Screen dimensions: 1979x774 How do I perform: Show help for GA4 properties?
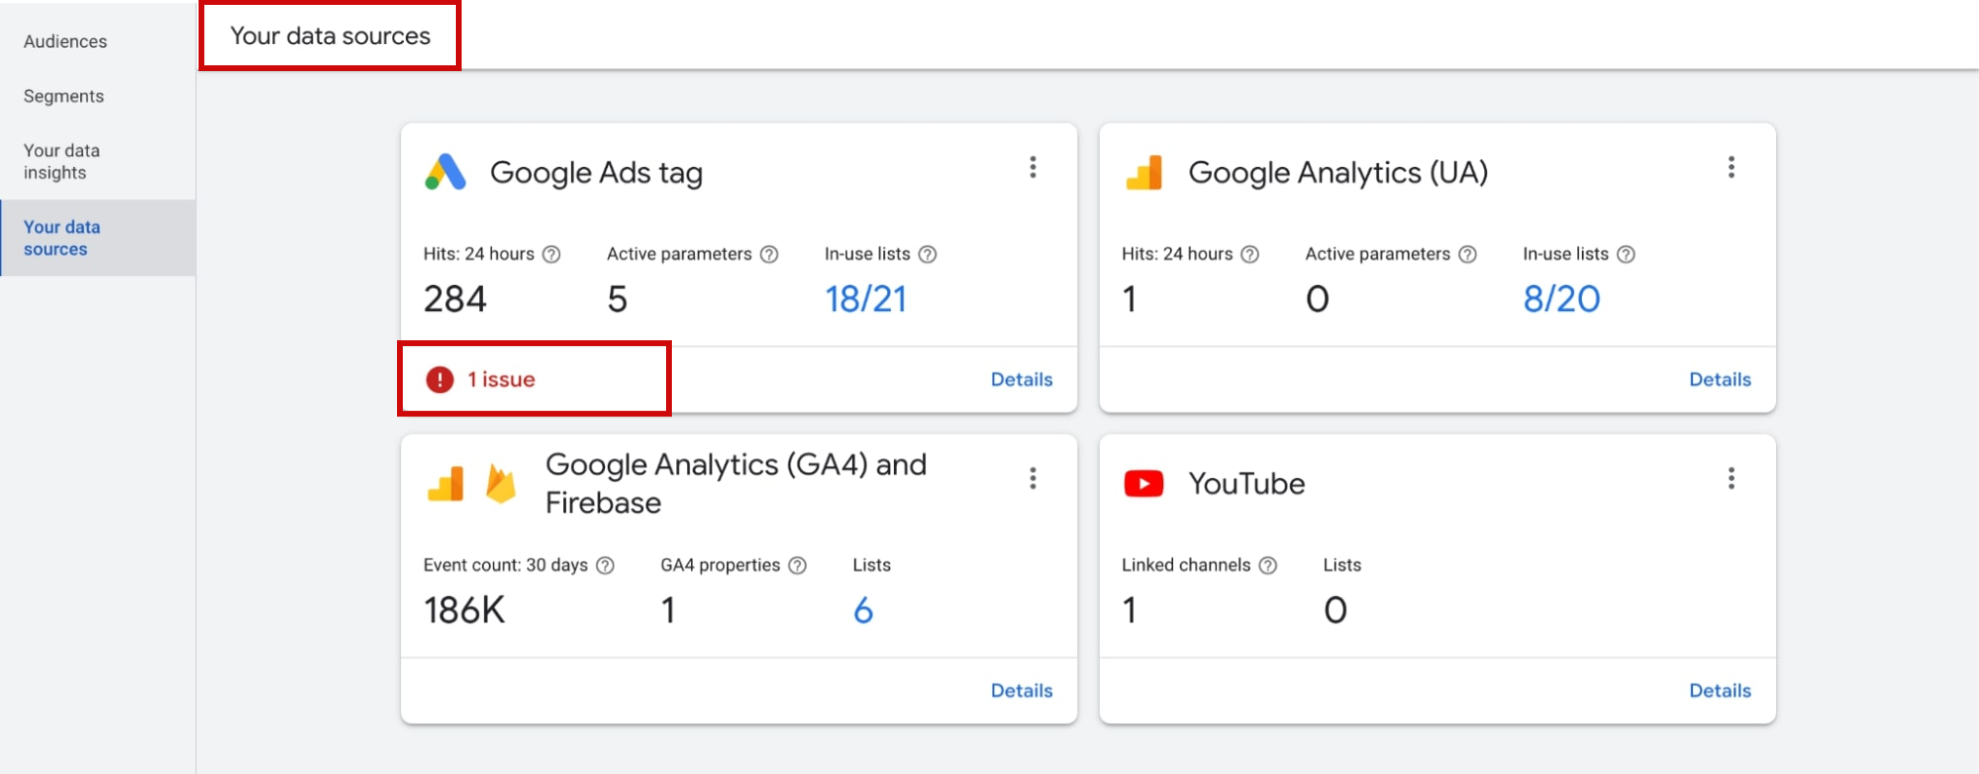797,565
